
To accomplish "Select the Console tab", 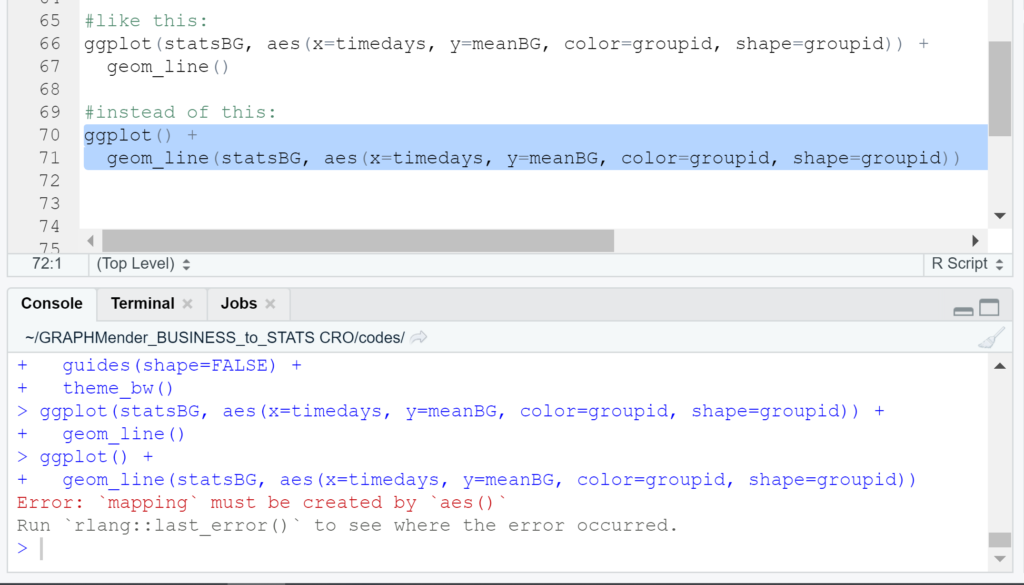I will 52,304.
